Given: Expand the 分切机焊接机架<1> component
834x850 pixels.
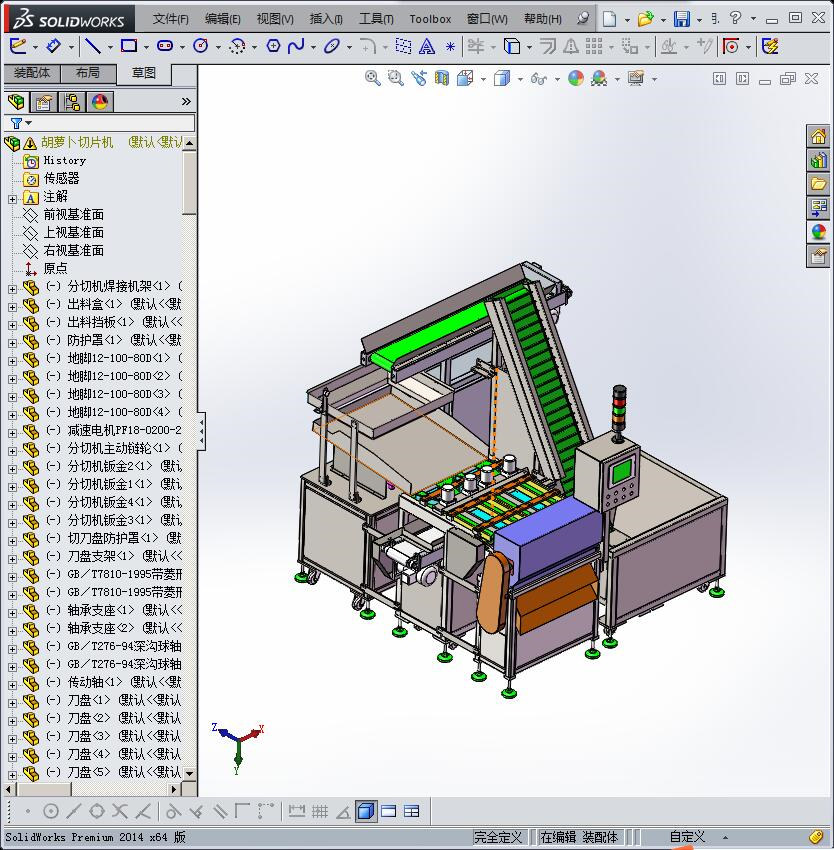Looking at the screenshot, I should 12,289.
